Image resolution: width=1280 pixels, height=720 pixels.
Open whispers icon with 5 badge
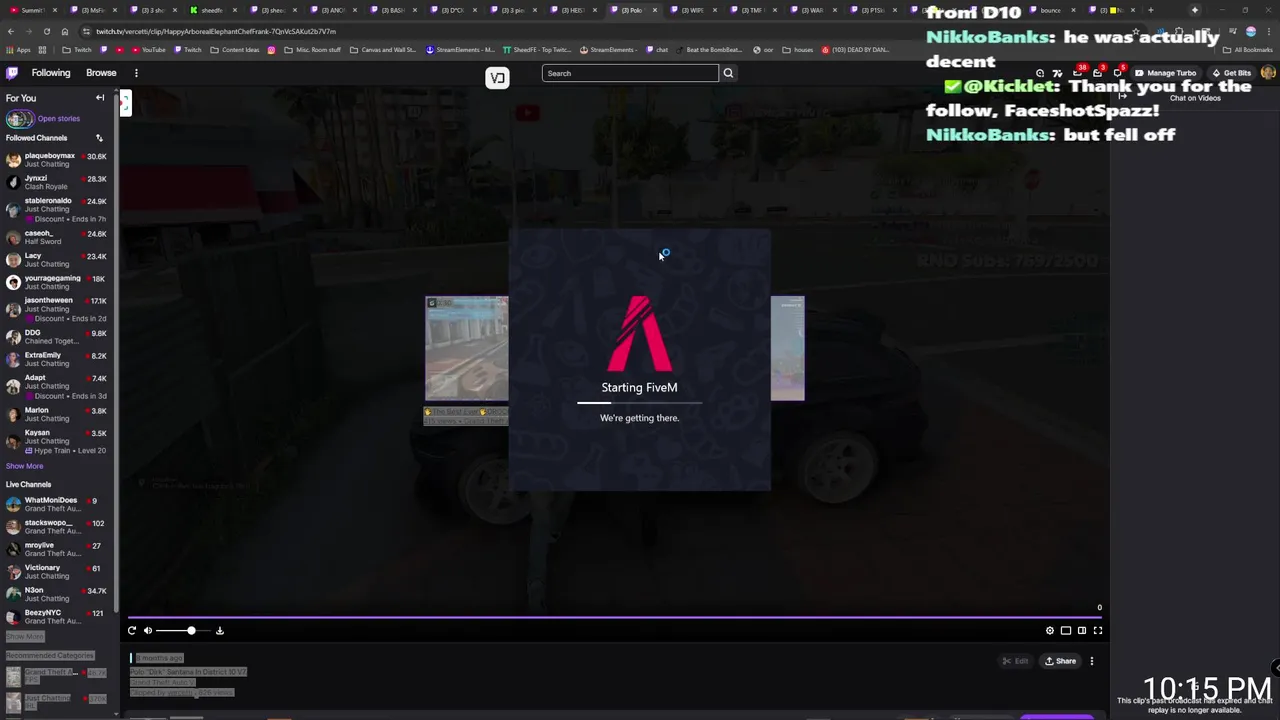[x=1118, y=73]
